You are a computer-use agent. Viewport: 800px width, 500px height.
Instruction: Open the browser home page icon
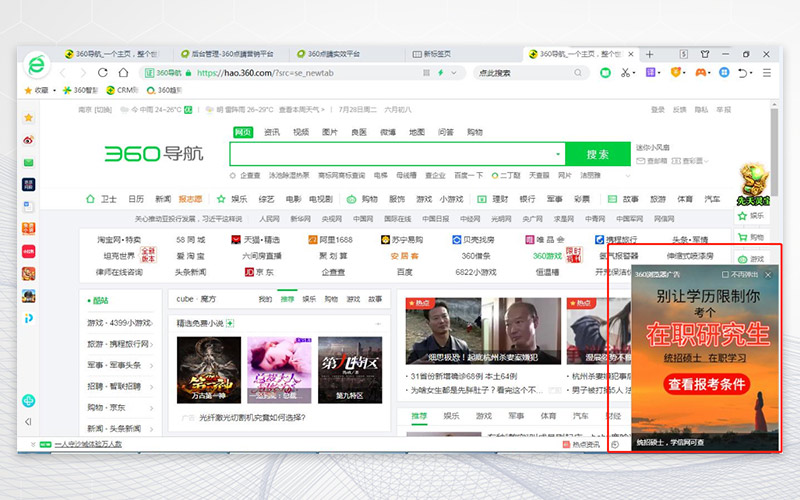tap(123, 72)
